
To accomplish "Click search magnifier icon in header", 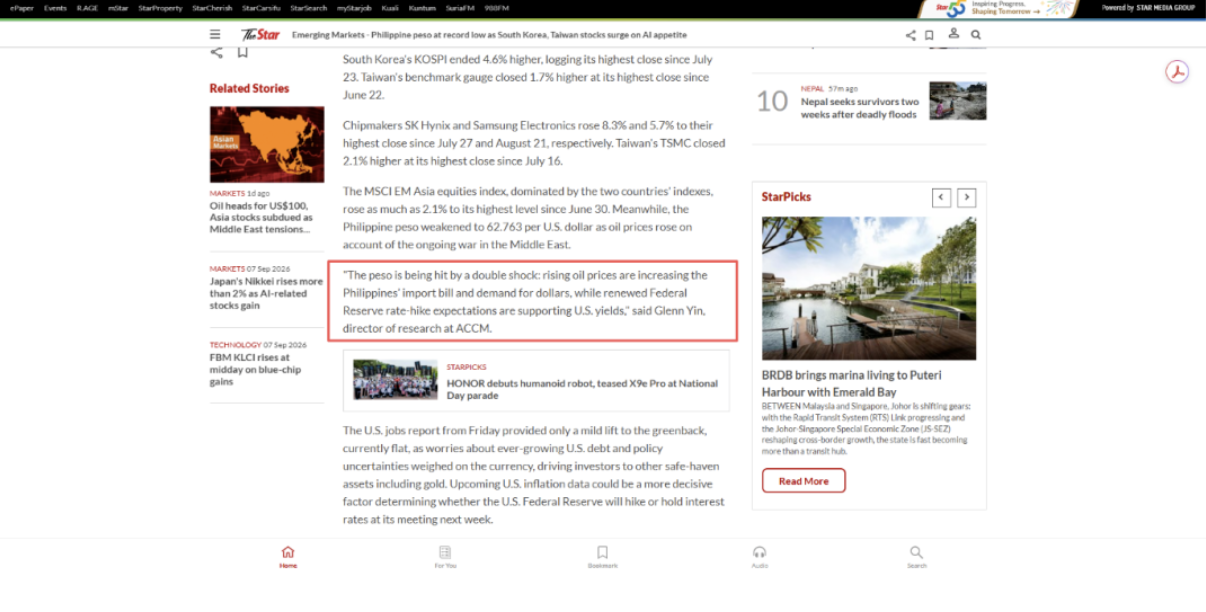I will [976, 35].
